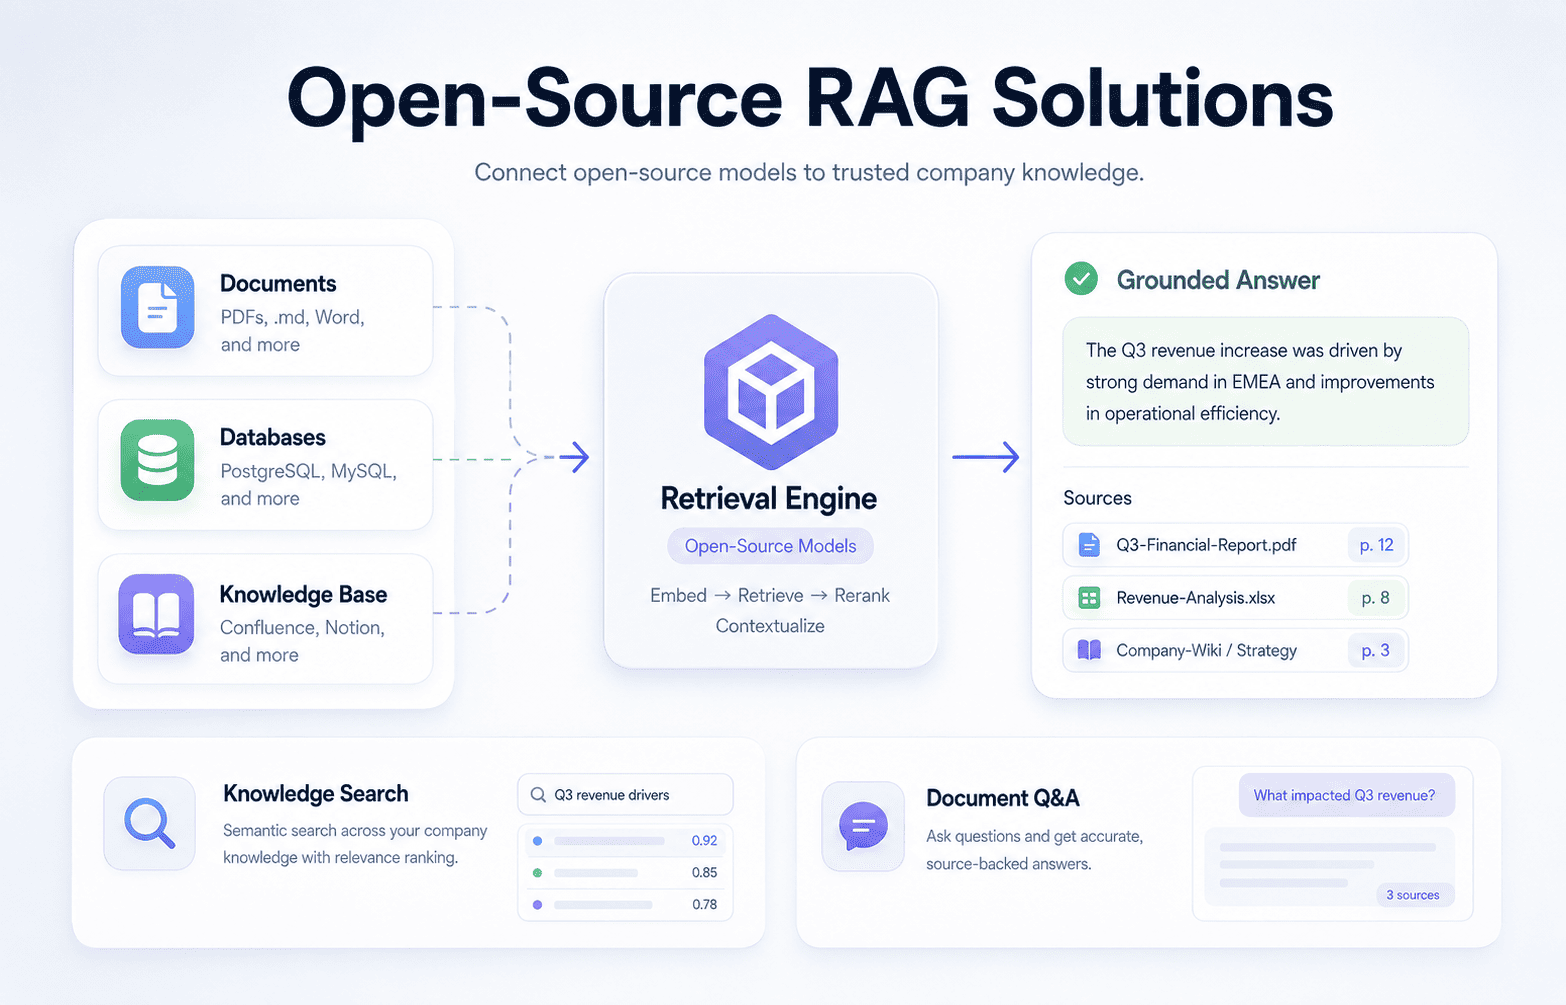This screenshot has width=1566, height=1005.
Task: Click the green Grounded Answer checkmark icon
Action: coord(1081,279)
